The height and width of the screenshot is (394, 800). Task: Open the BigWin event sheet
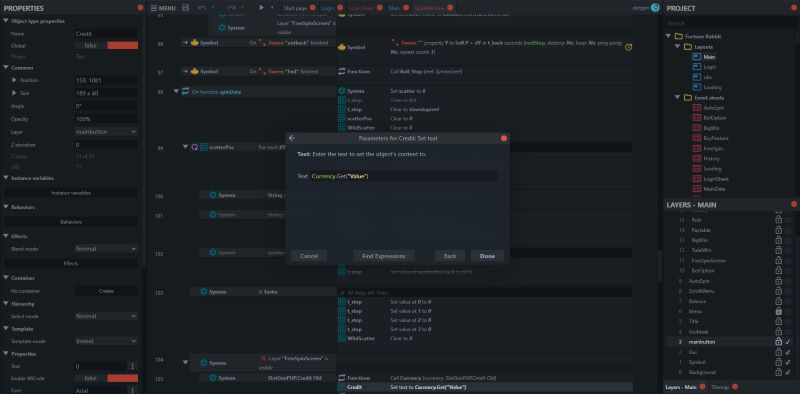click(x=711, y=128)
